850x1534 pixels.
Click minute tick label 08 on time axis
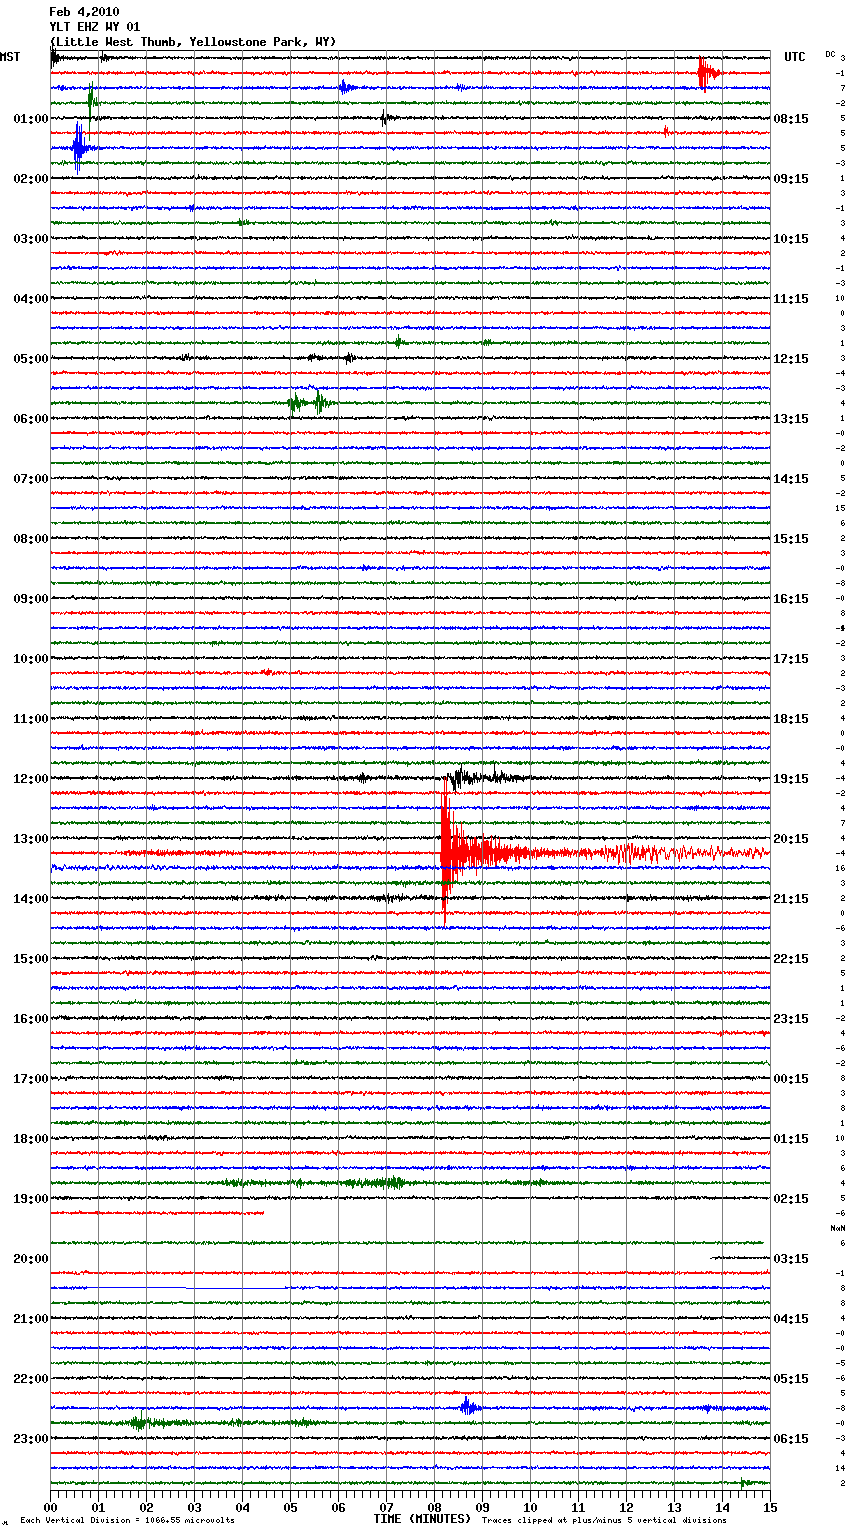(x=434, y=1507)
